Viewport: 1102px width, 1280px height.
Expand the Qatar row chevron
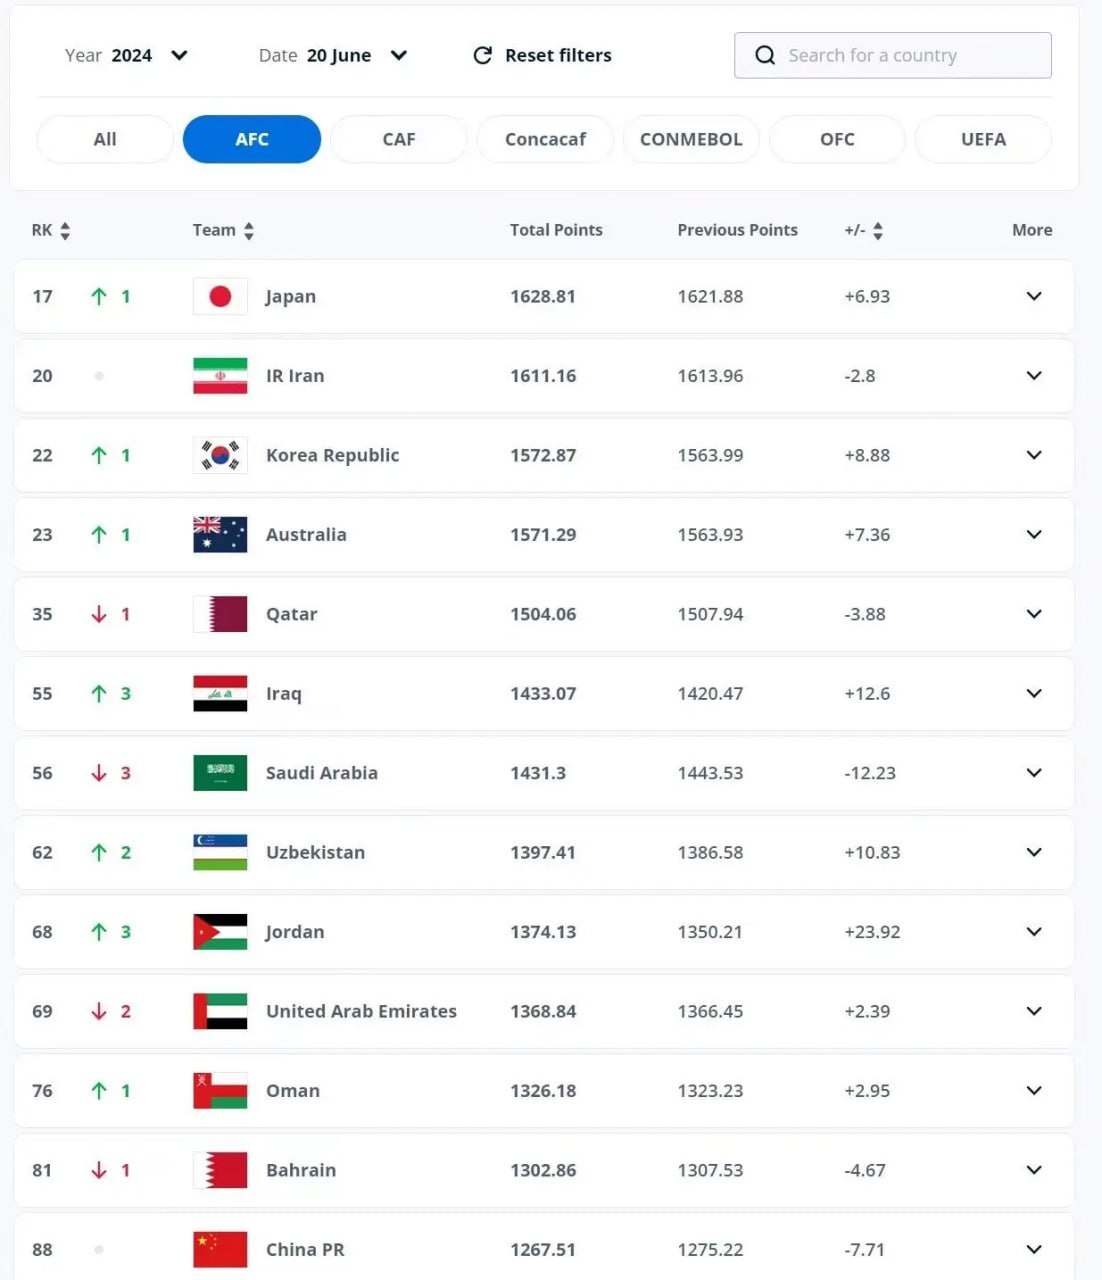point(1034,614)
